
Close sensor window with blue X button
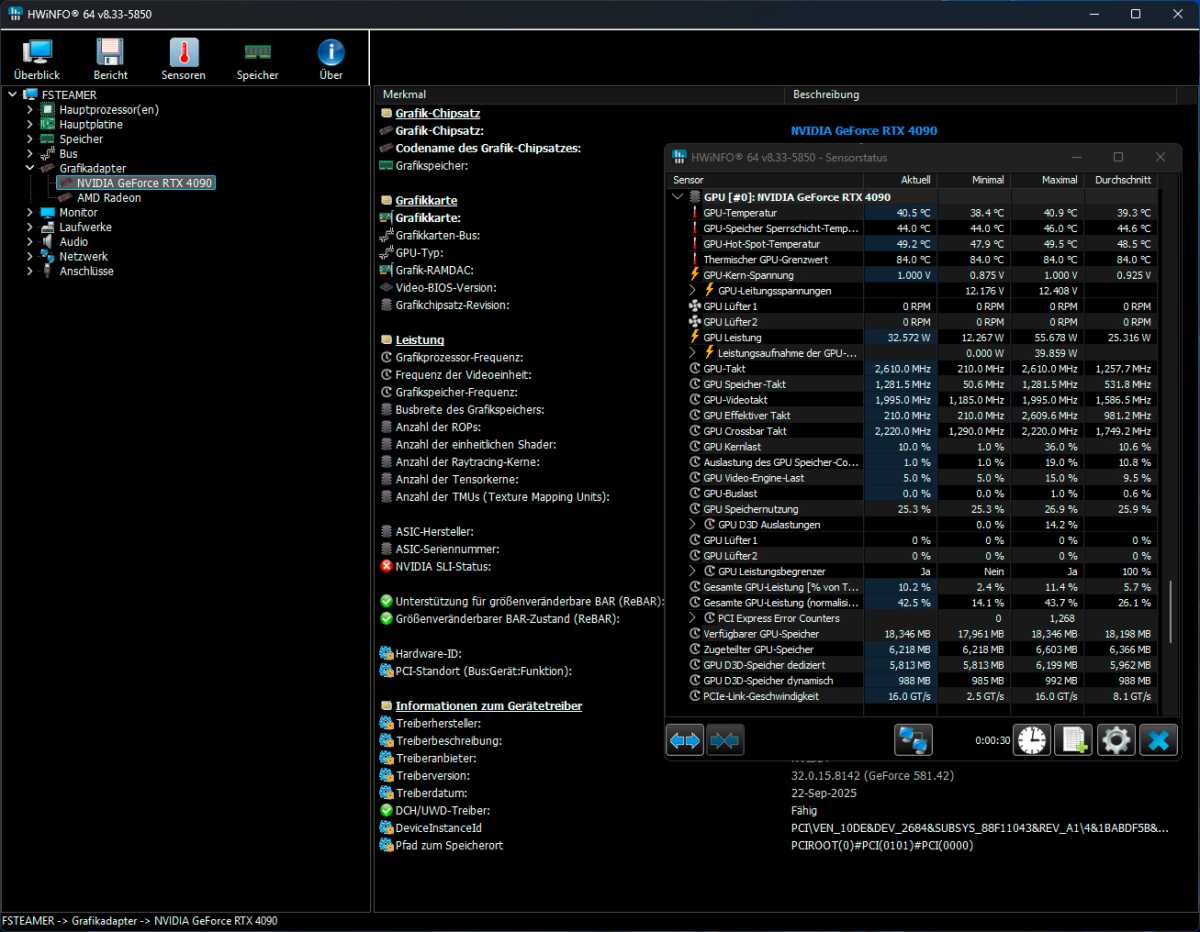(1158, 740)
